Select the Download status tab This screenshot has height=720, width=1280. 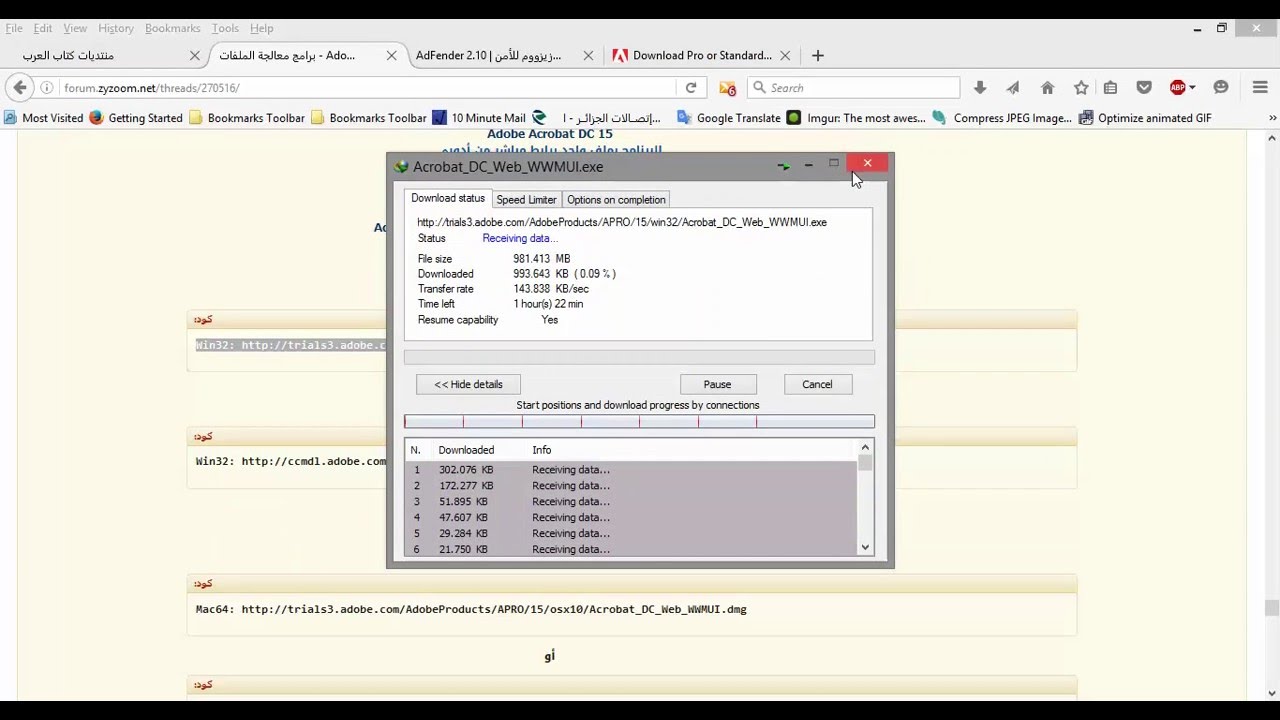[448, 198]
